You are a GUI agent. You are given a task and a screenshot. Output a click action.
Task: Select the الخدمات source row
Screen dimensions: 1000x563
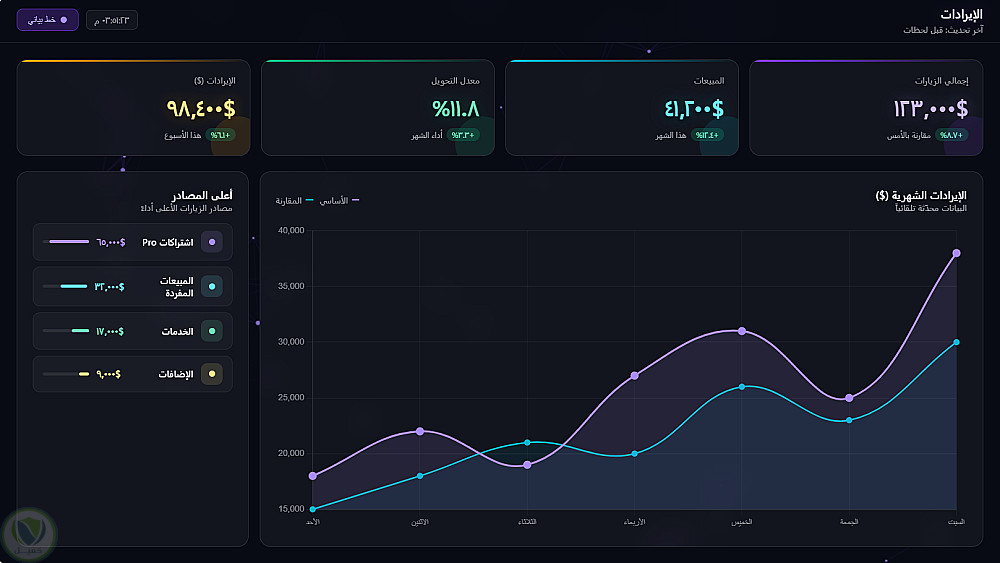coord(133,331)
